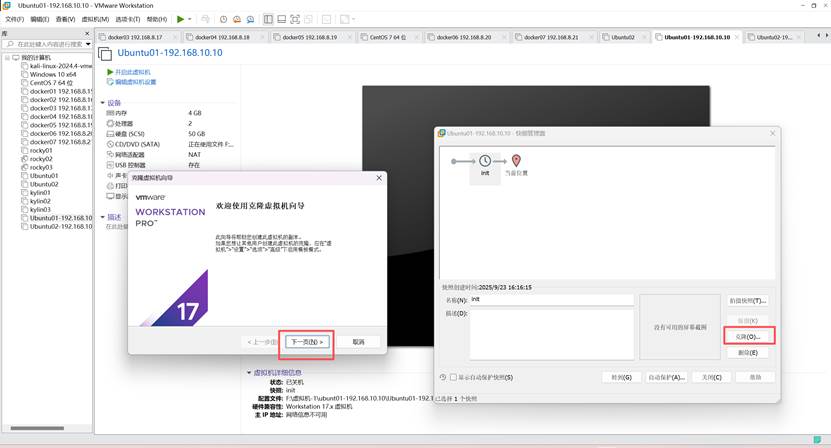The image size is (831, 448).
Task: Click the take snapshot clock icon in toolbar
Action: (x=223, y=19)
